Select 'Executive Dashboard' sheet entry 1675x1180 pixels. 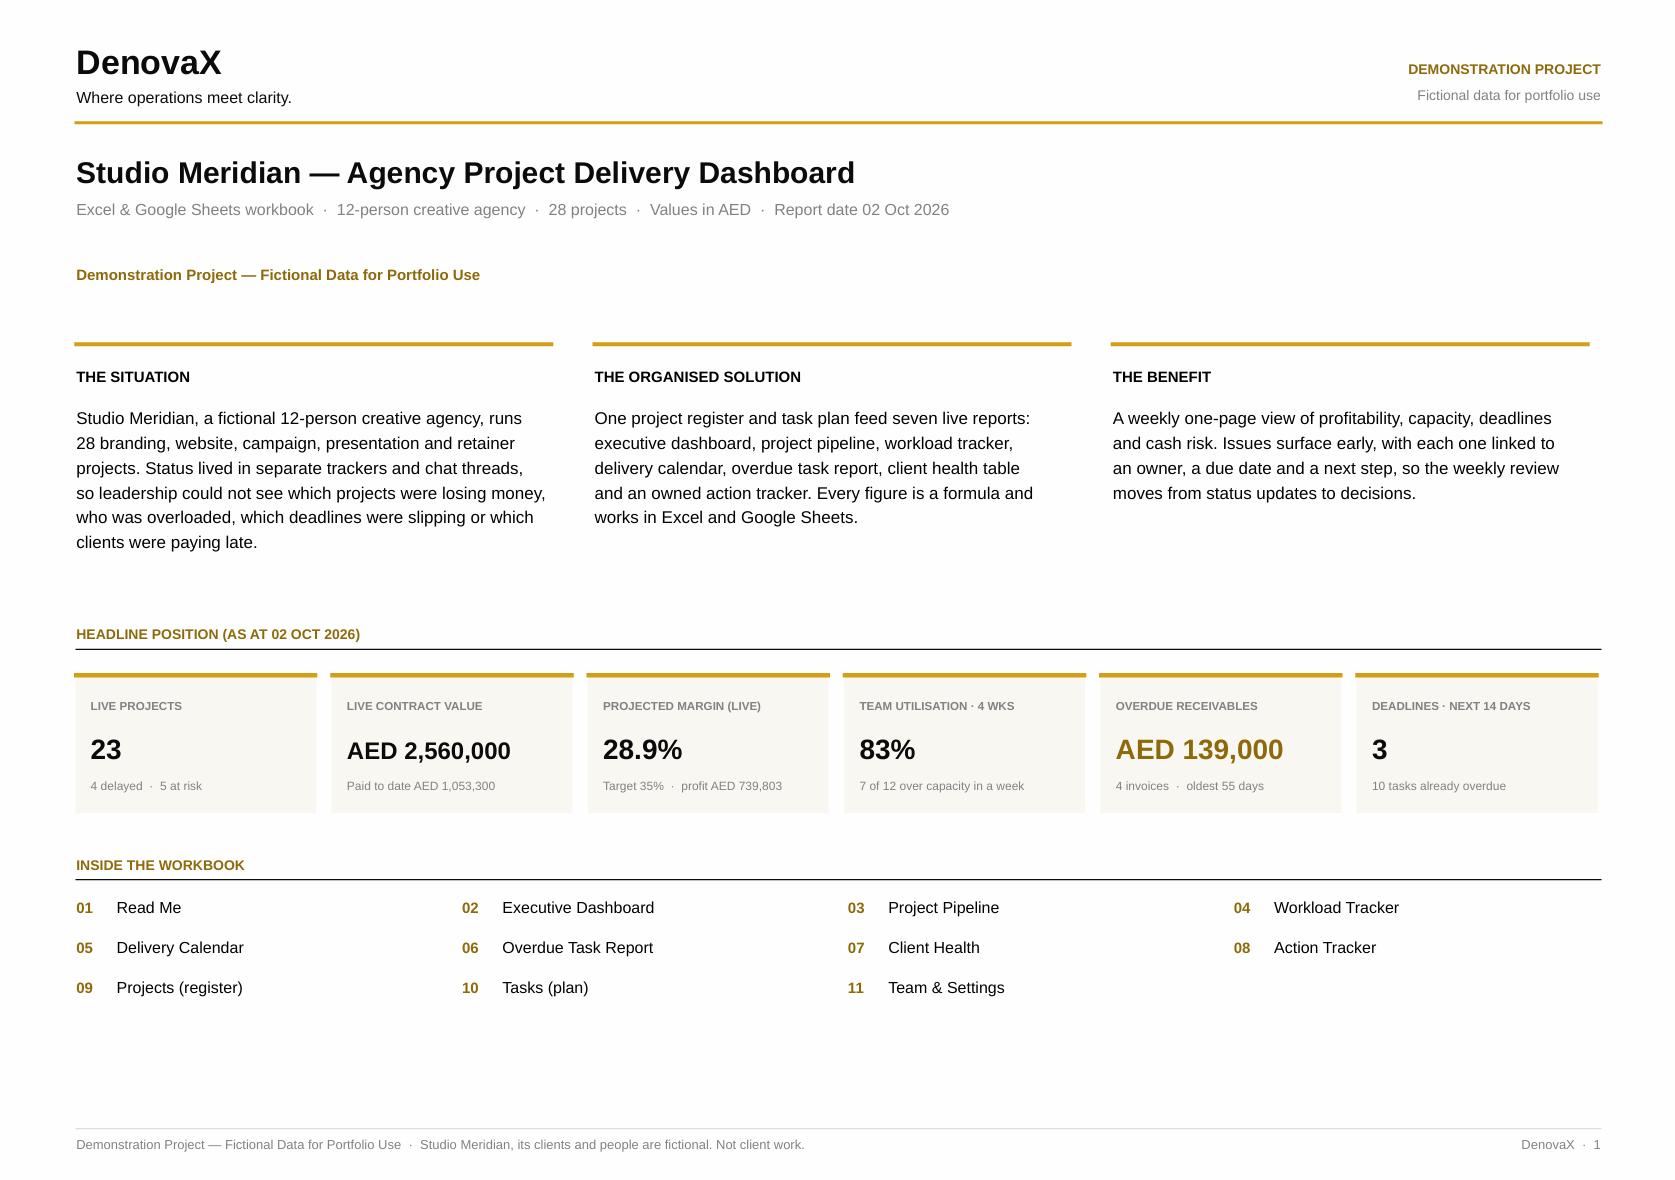558,908
